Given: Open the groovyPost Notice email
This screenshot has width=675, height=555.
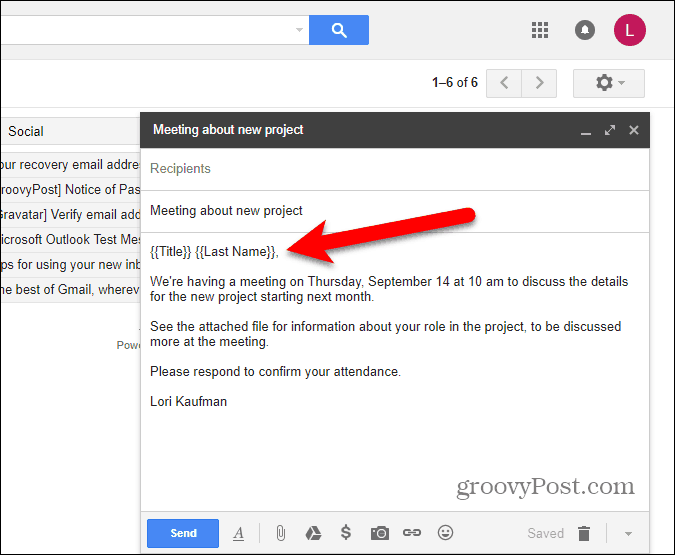Looking at the screenshot, I should (70, 189).
